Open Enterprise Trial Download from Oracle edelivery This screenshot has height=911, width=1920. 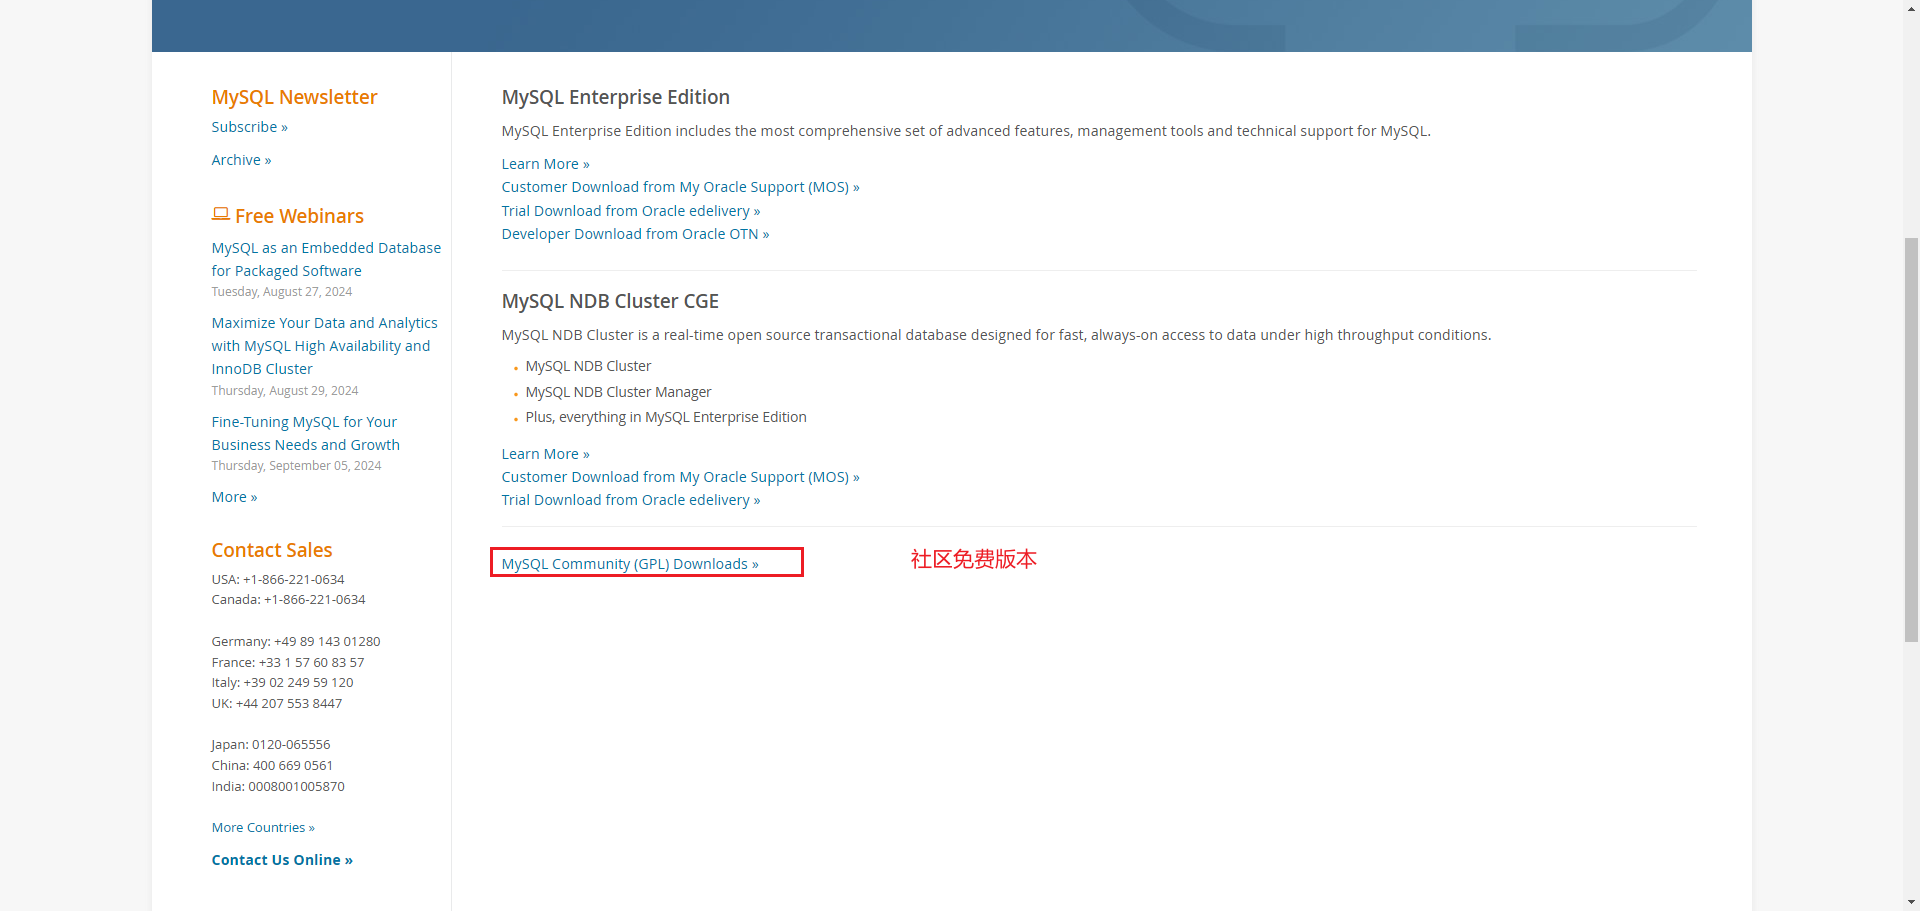(630, 211)
